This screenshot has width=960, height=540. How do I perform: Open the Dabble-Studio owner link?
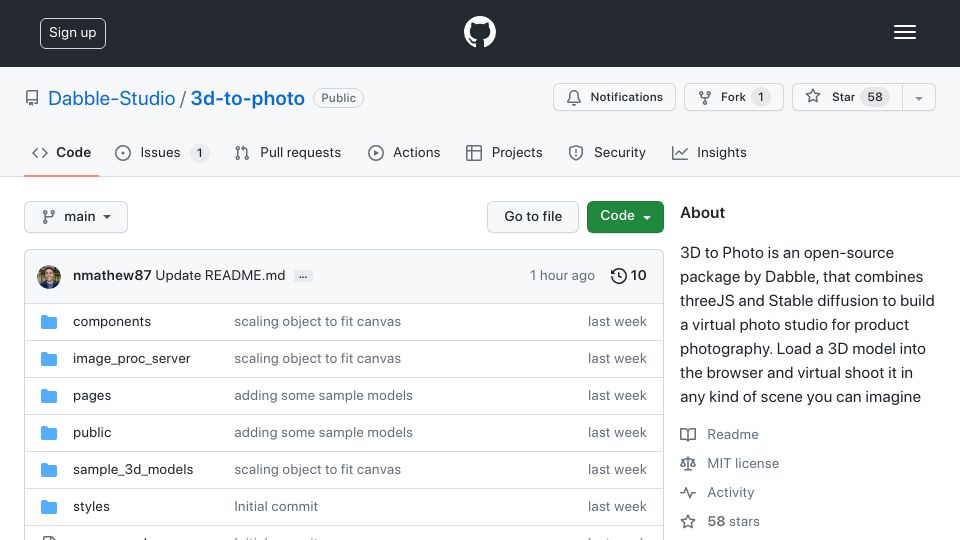pyautogui.click(x=111, y=99)
